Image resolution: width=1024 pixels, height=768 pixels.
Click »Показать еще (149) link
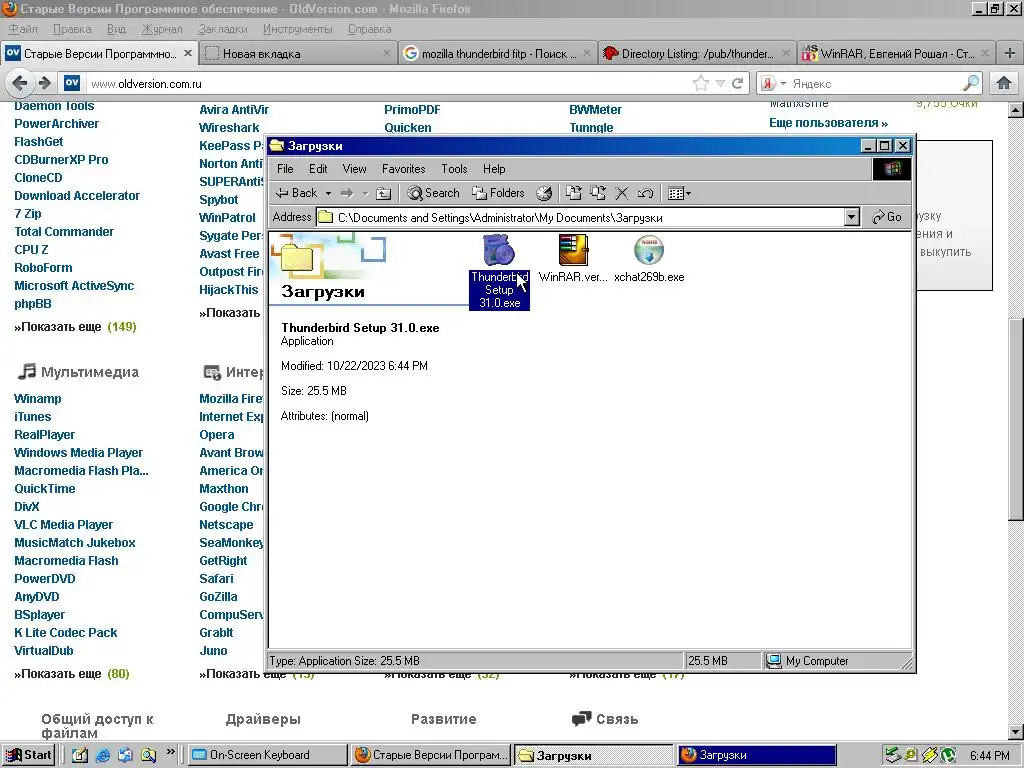[75, 327]
